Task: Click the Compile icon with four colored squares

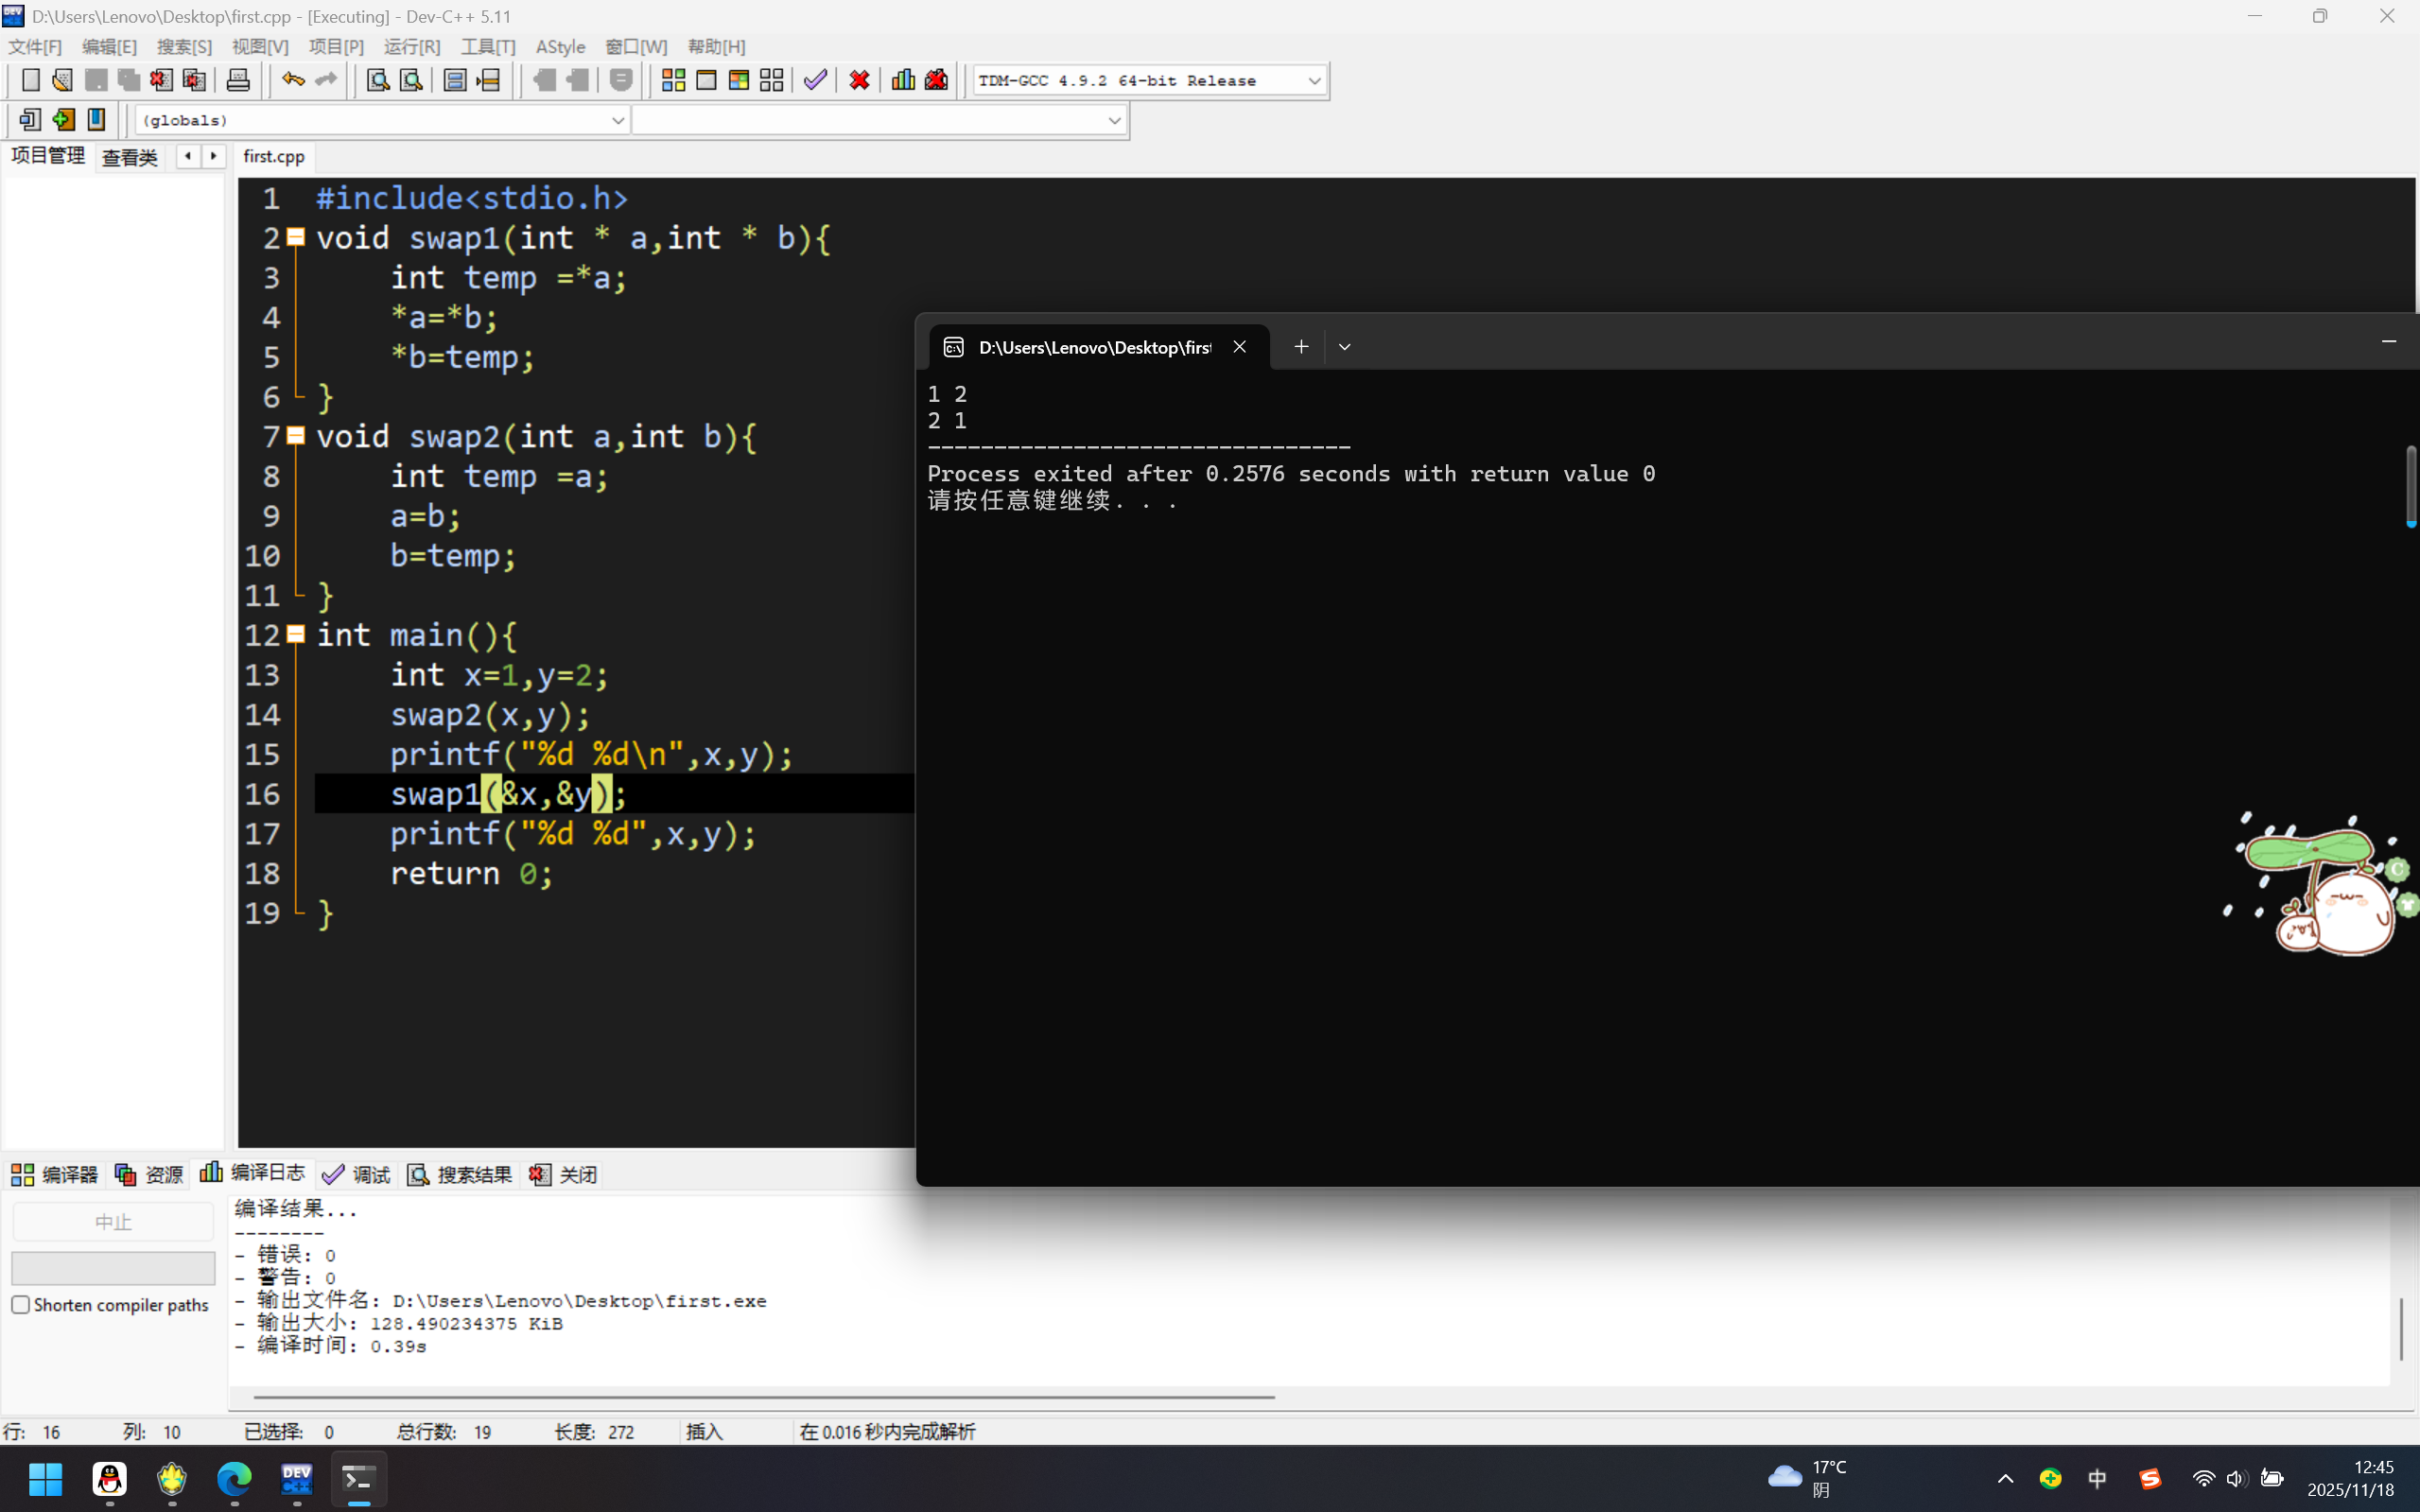Action: [x=673, y=80]
